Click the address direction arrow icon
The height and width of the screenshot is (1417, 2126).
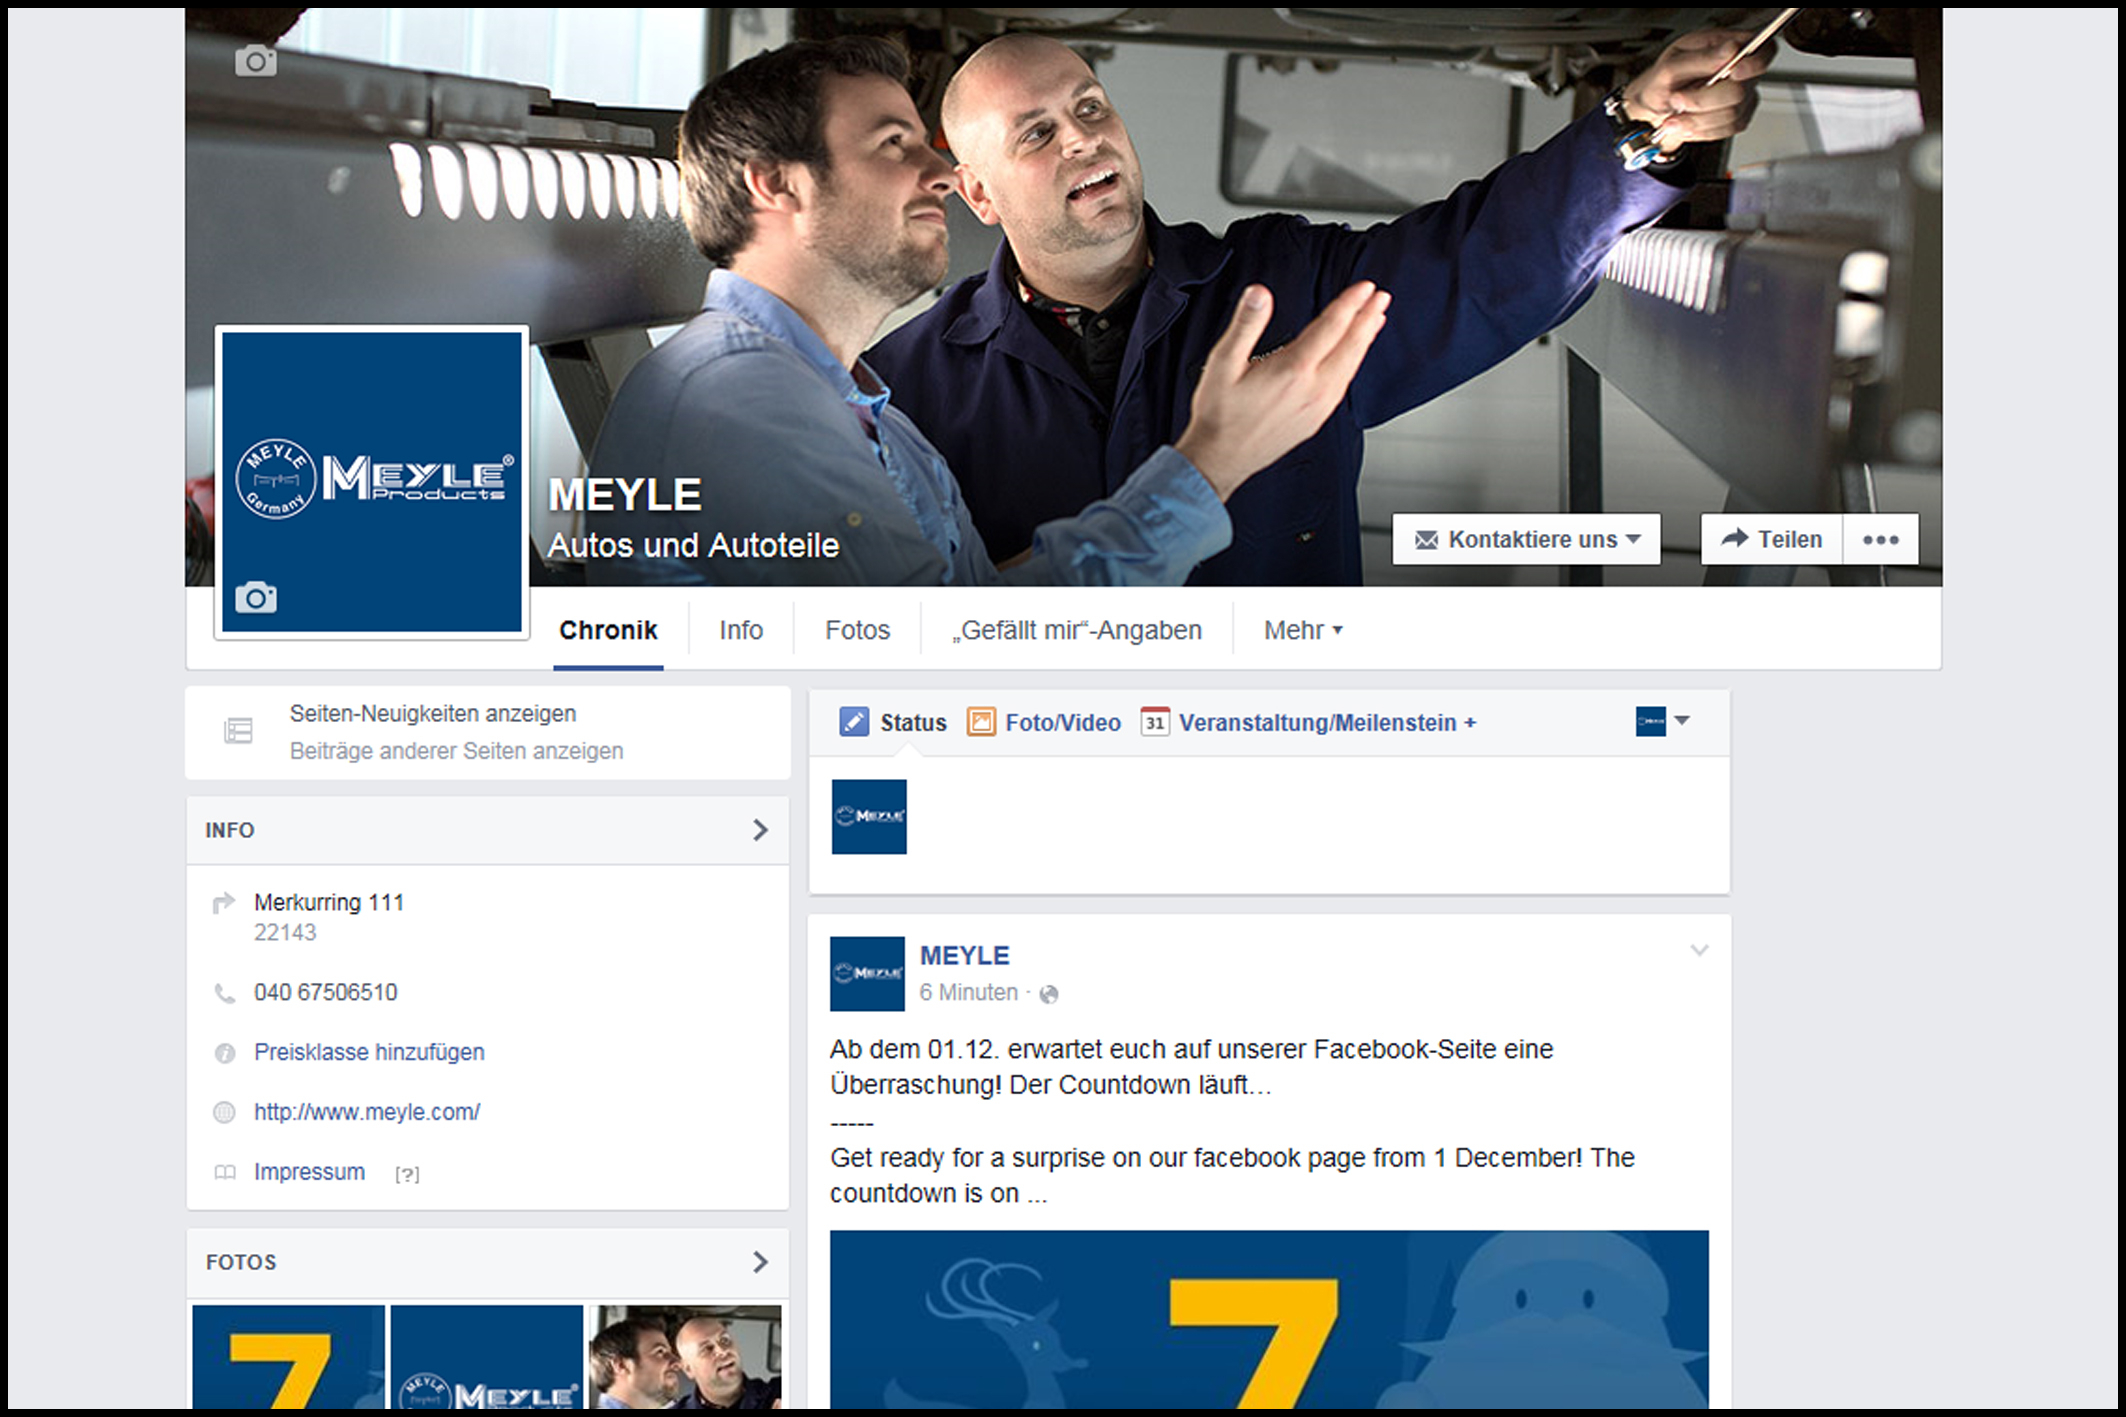[x=224, y=903]
